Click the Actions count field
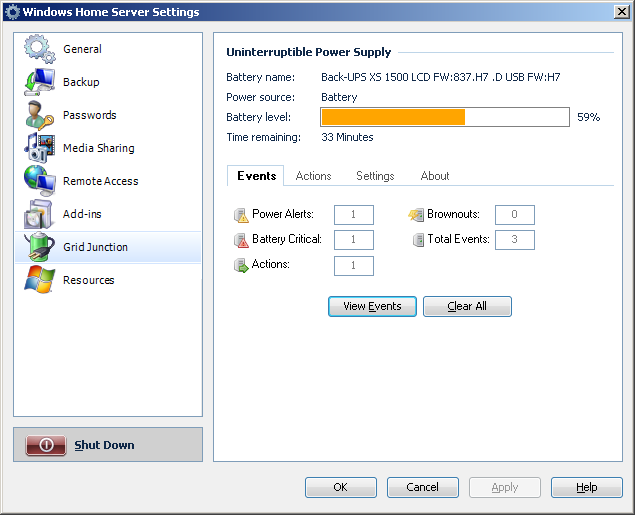 (354, 266)
